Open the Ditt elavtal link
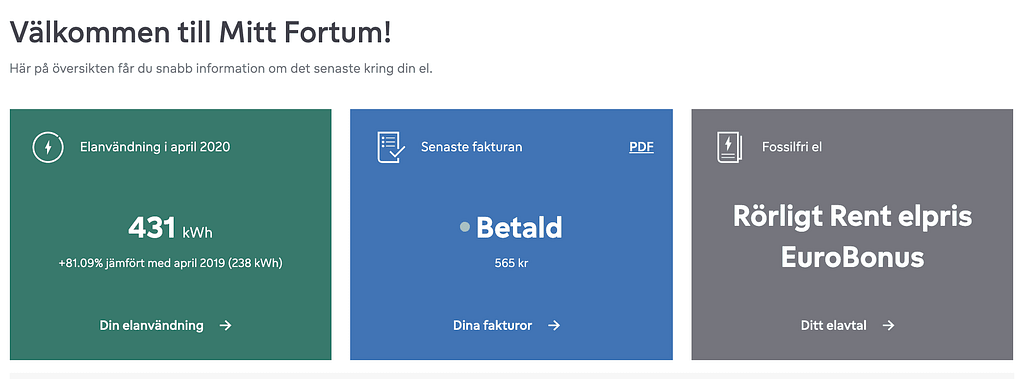Image resolution: width=1024 pixels, height=379 pixels. 833,325
